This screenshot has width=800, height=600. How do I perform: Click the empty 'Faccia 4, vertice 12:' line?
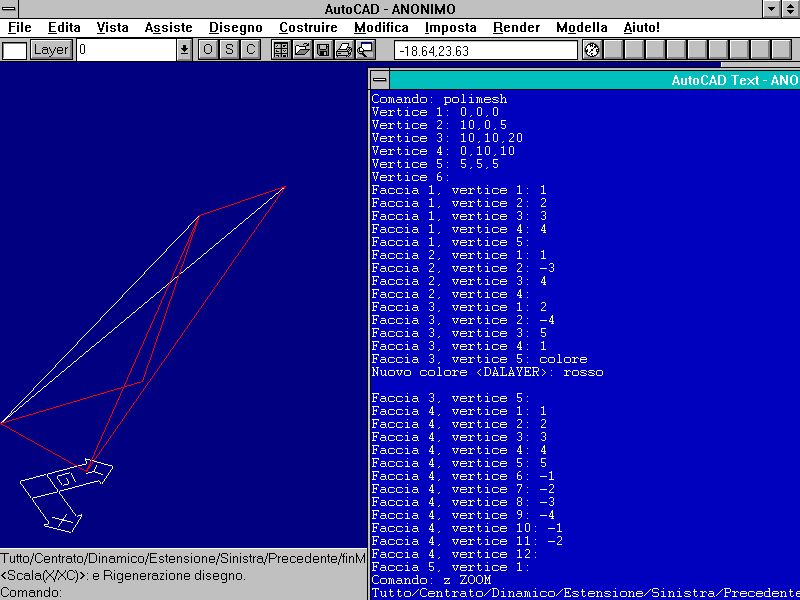455,555
